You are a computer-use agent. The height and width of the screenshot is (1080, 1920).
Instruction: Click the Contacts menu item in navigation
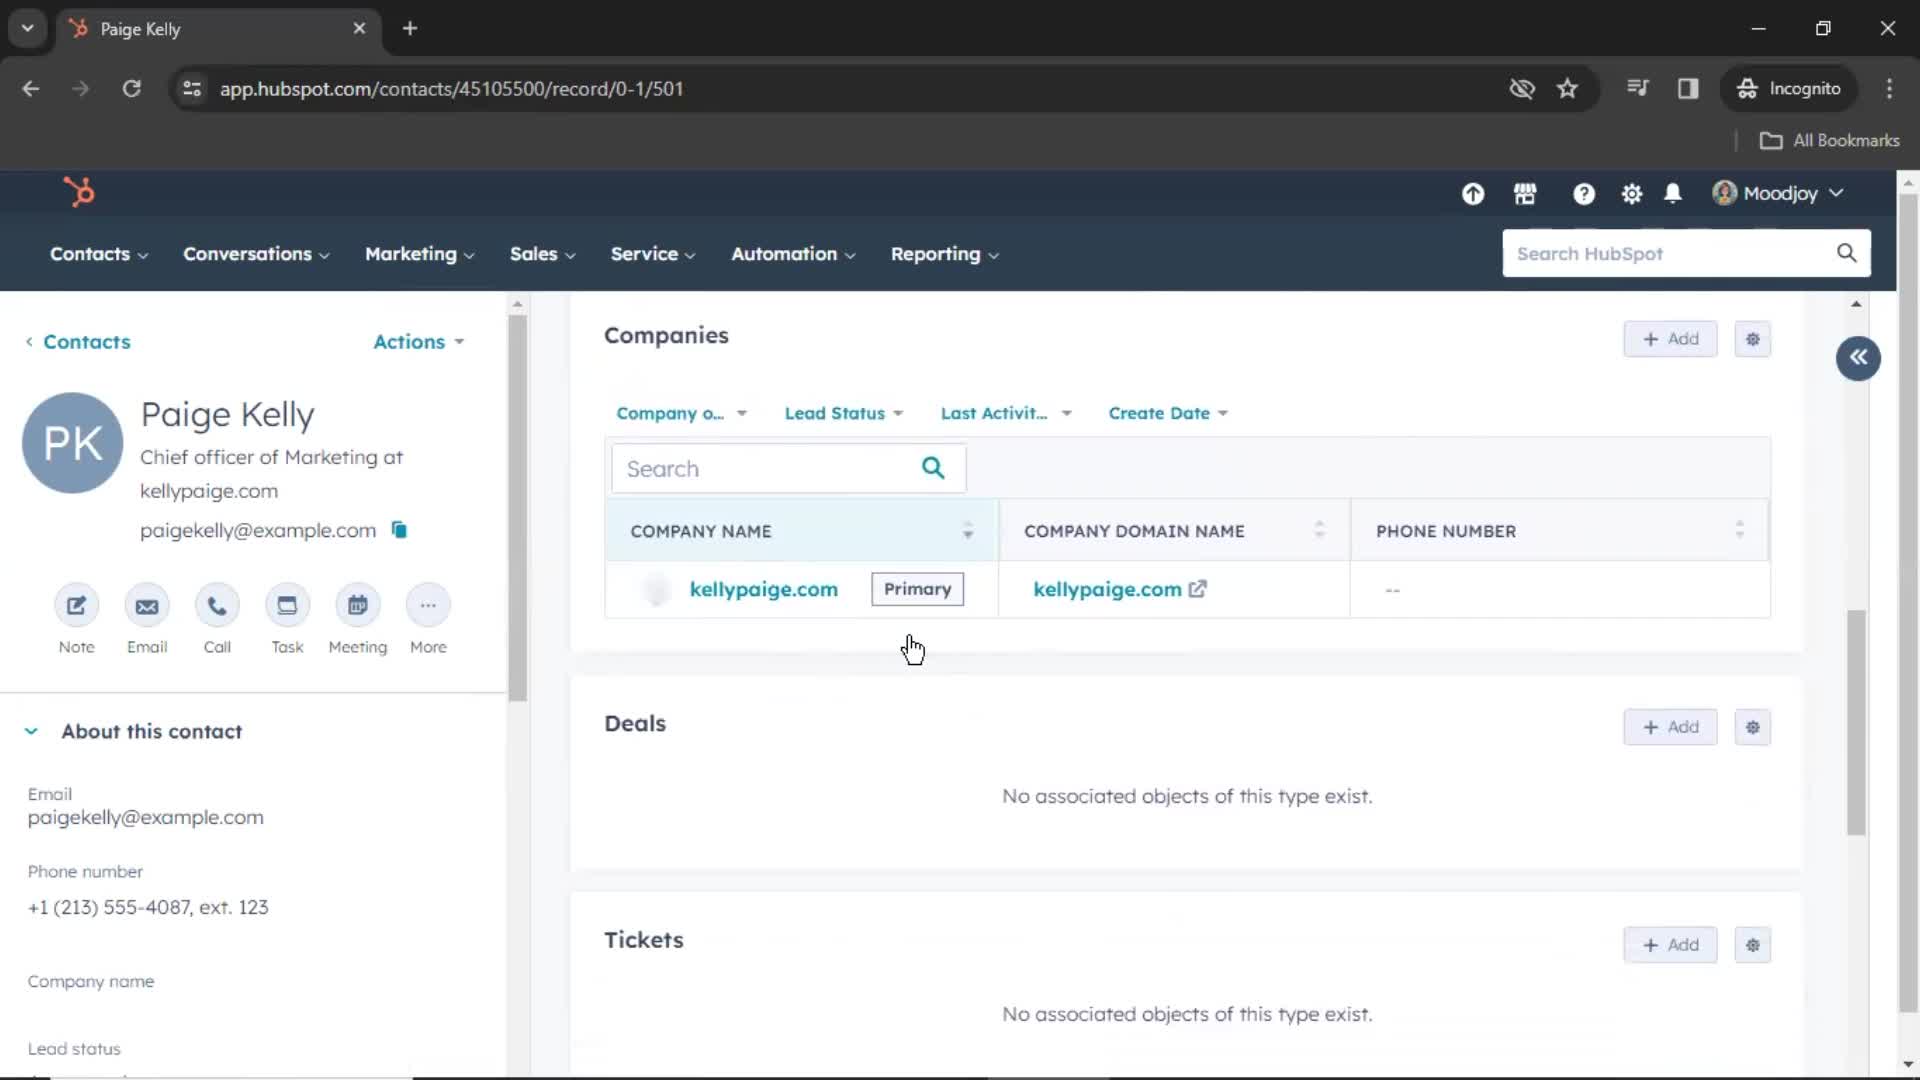point(88,253)
